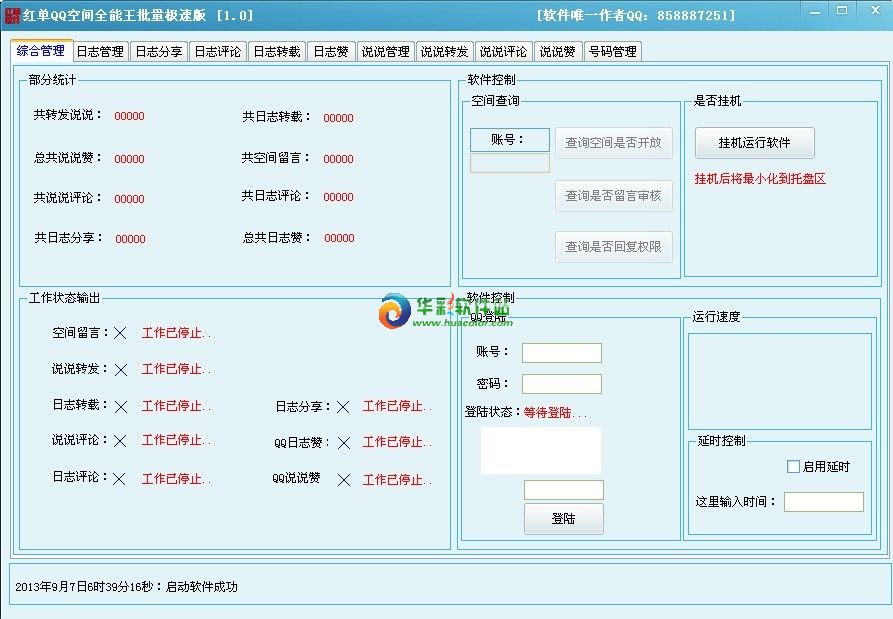Click the 等待登陆 status text
This screenshot has width=893, height=619.
click(555, 413)
